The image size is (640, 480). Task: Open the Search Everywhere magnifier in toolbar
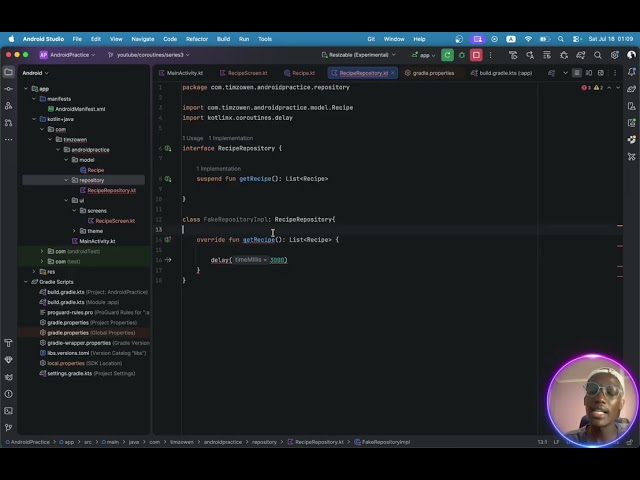pyautogui.click(x=598, y=55)
